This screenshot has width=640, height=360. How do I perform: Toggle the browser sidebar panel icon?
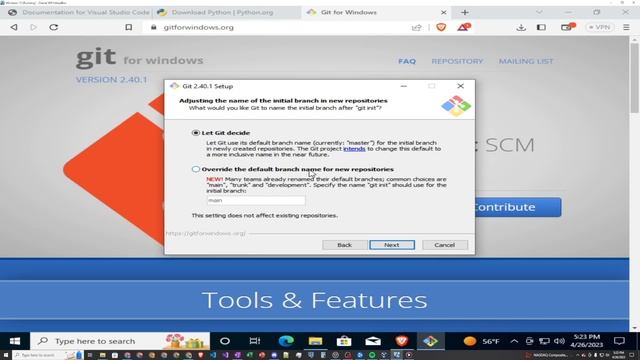541,27
